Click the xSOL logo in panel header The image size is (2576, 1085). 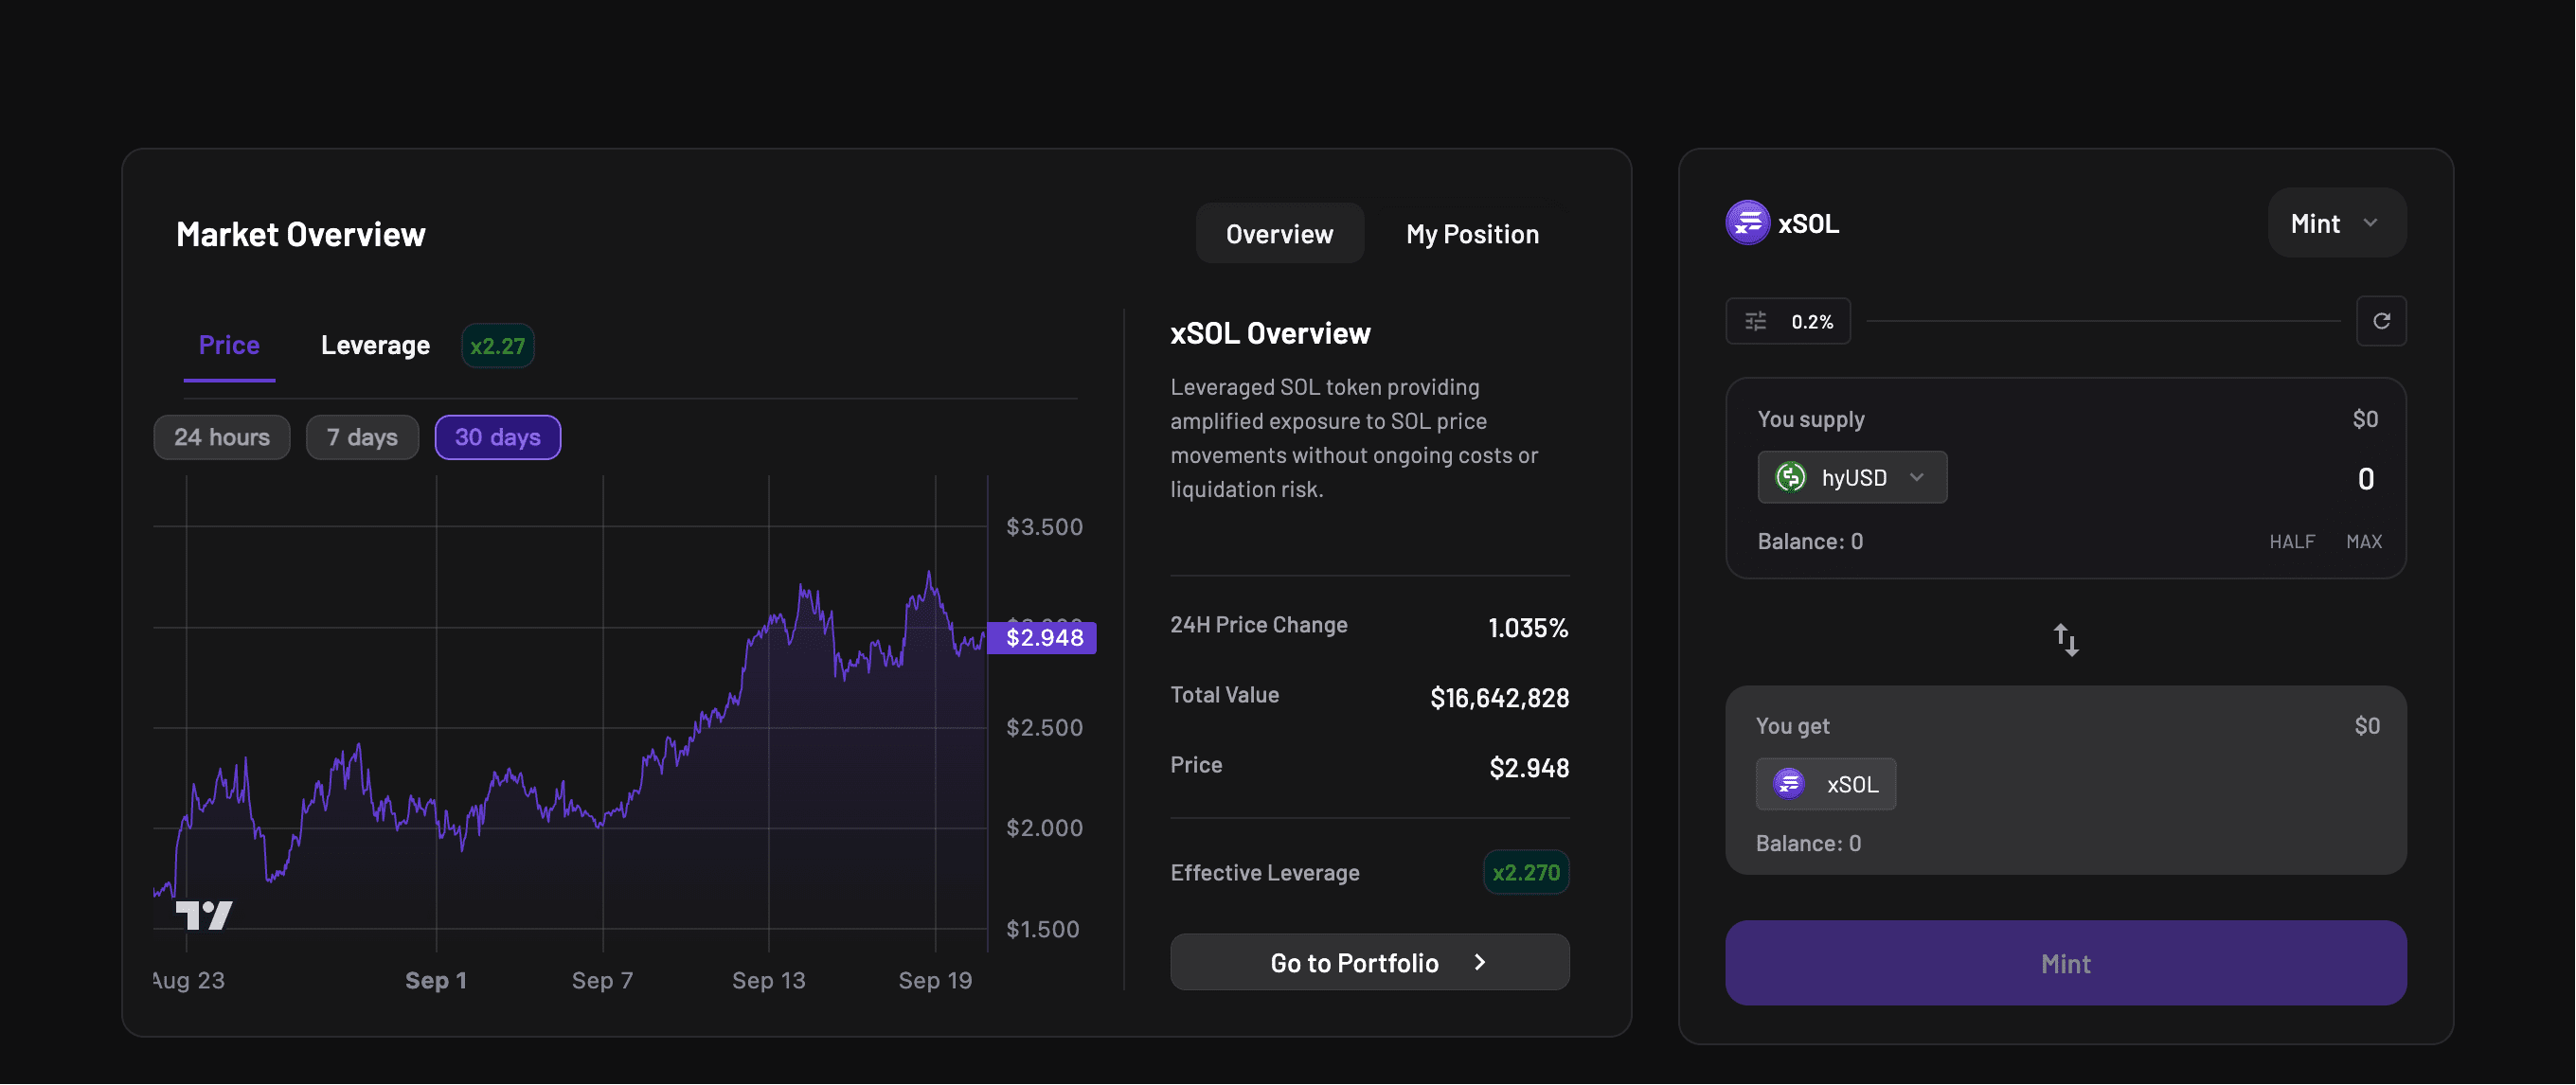[1747, 223]
